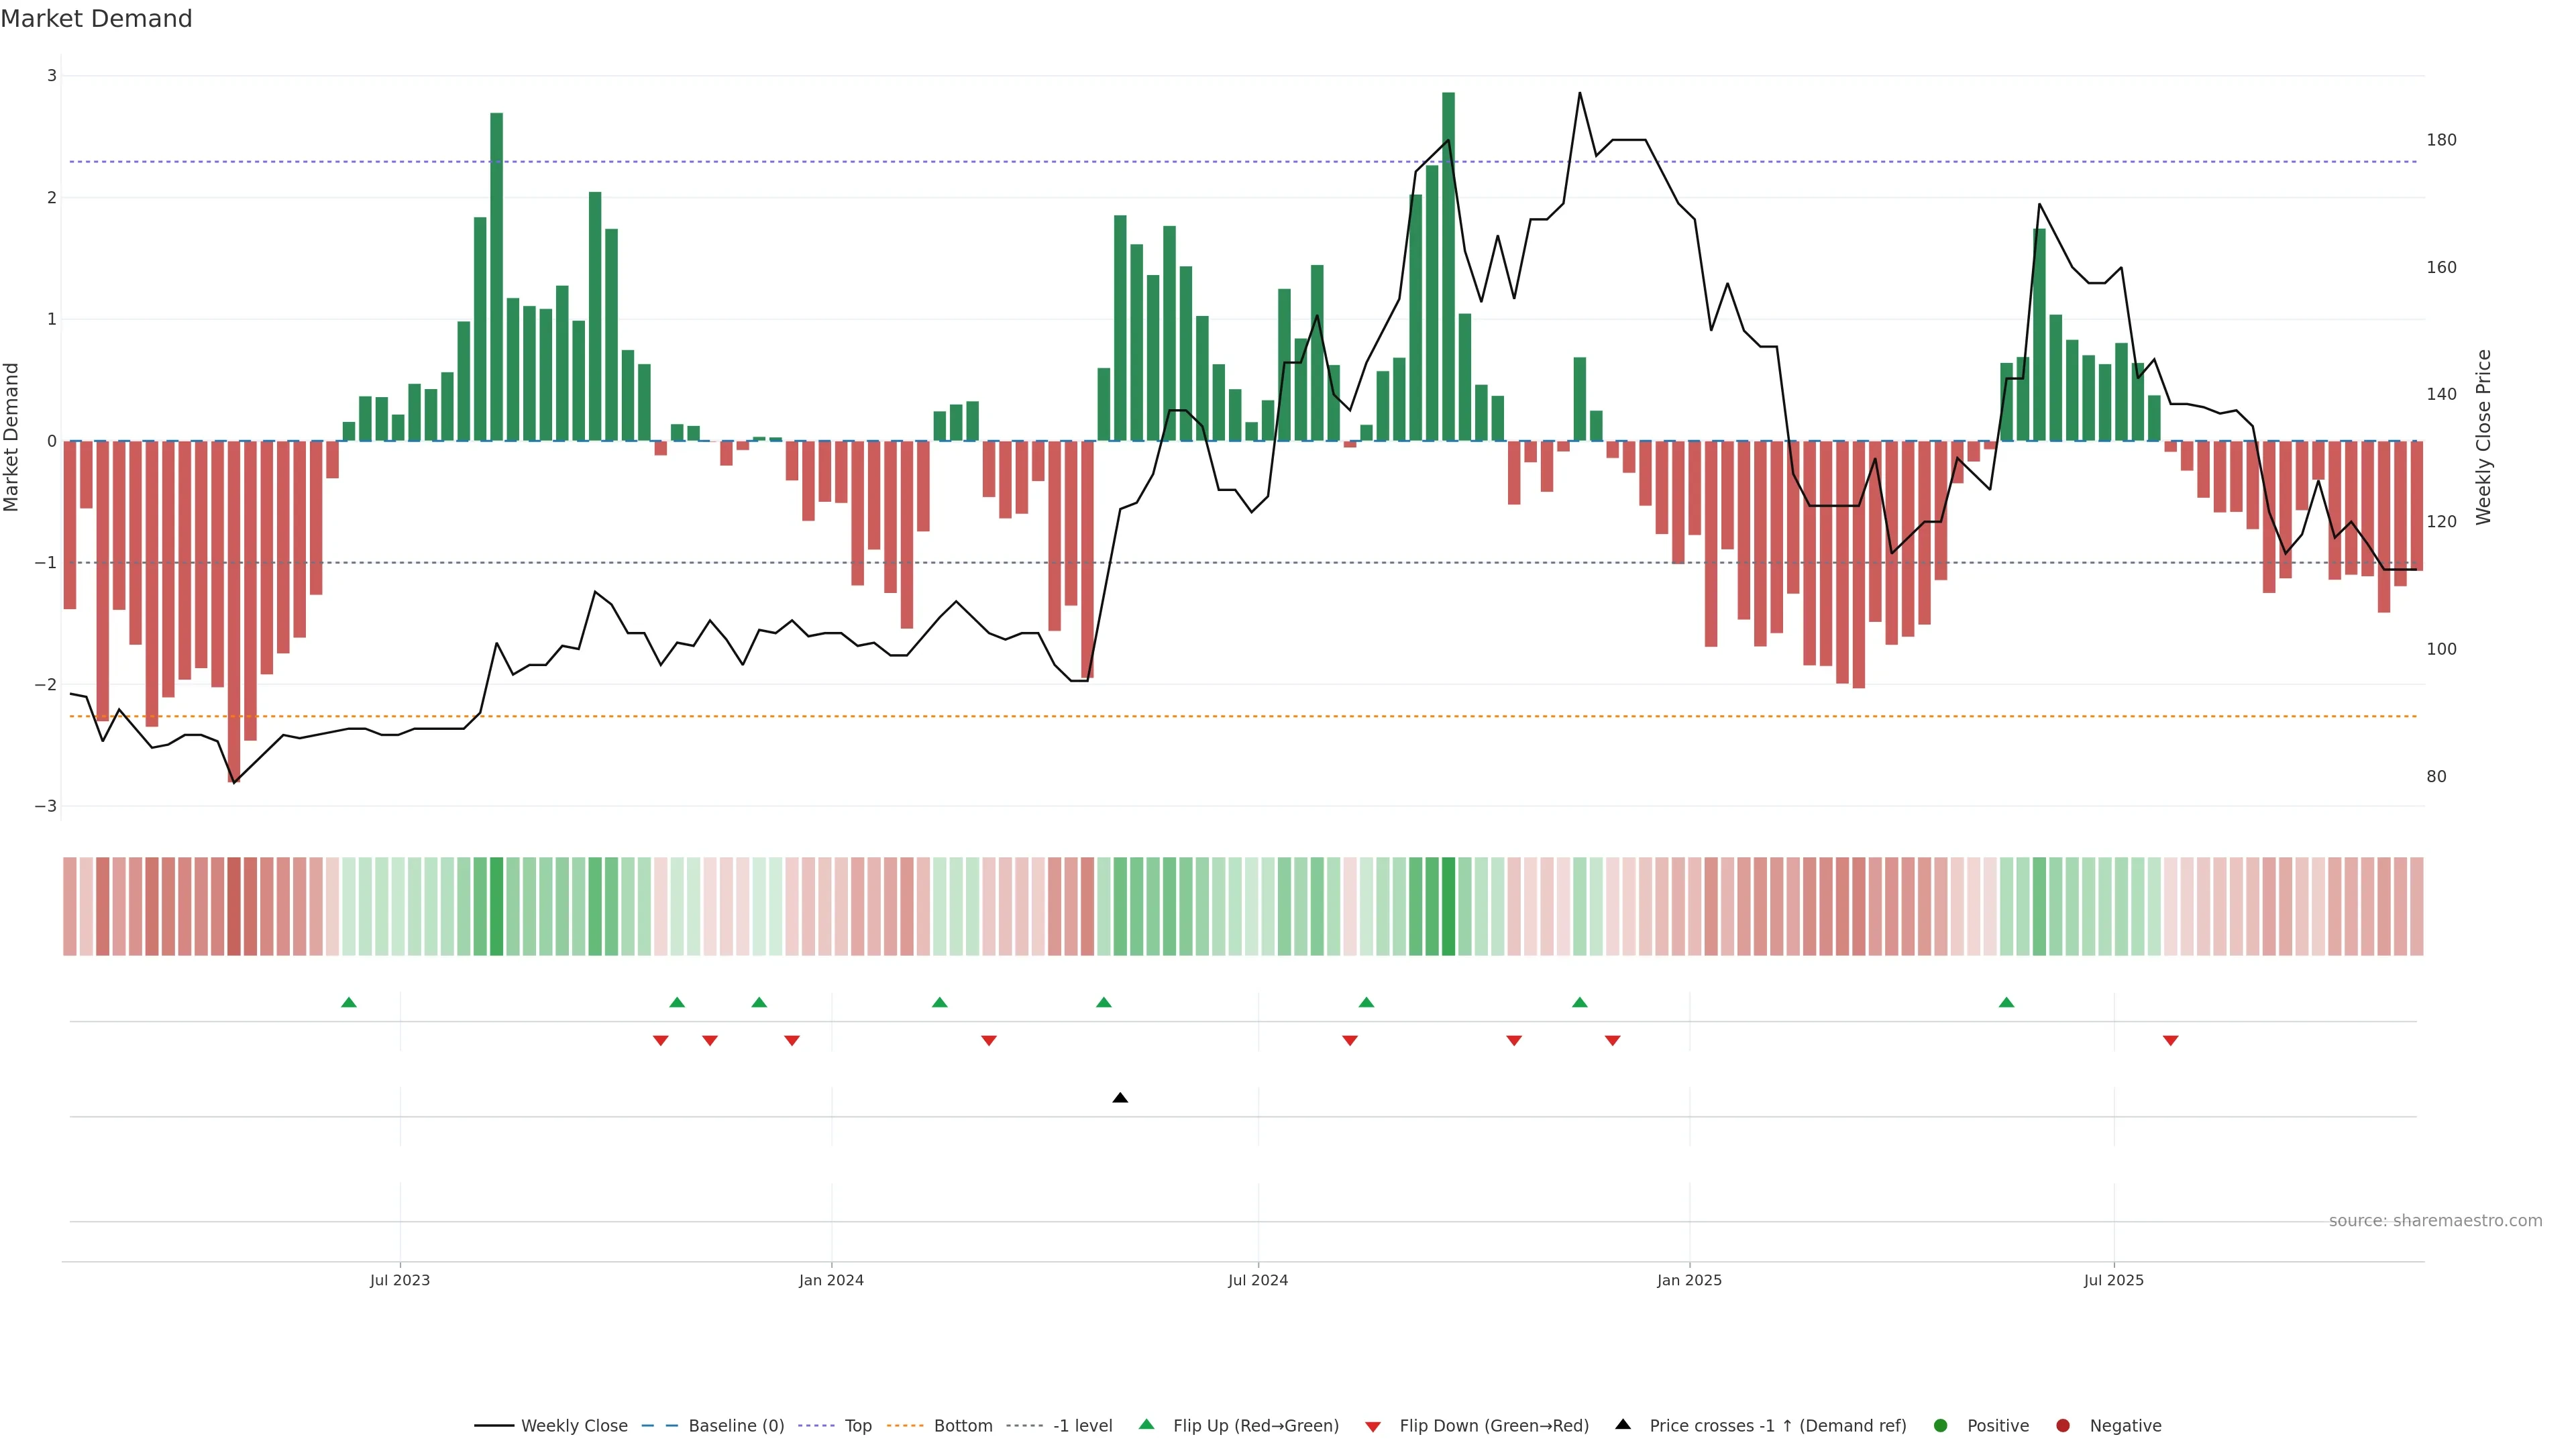
Task: Click the Price crosses -1 legend triangle
Action: tap(1623, 1424)
